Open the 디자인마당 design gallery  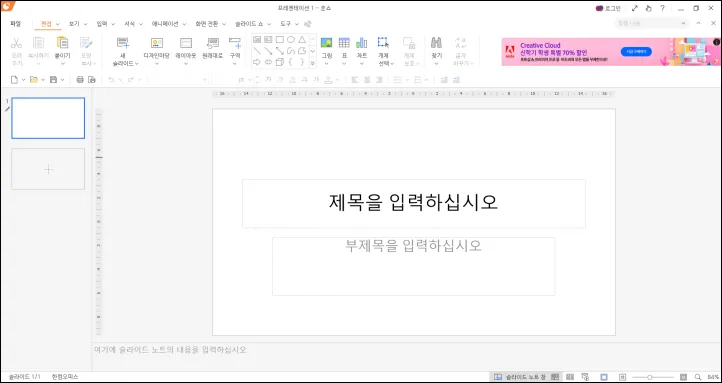[x=157, y=48]
